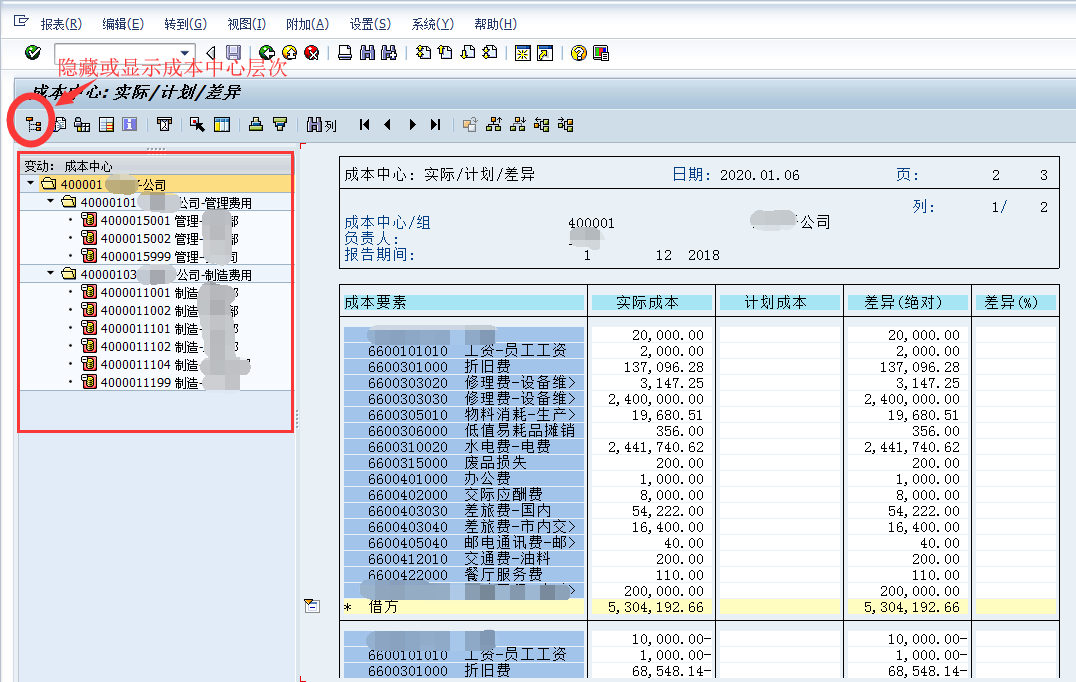Open the 转到(G) menu
The width and height of the screenshot is (1076, 682).
185,24
